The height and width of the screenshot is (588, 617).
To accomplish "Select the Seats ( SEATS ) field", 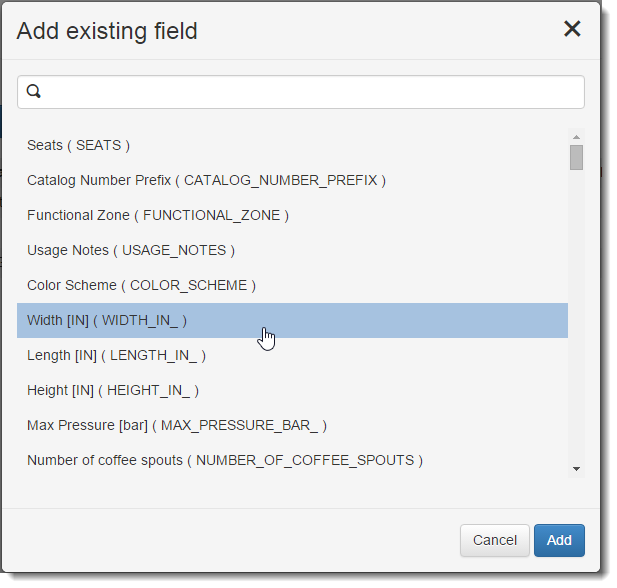I will [79, 145].
